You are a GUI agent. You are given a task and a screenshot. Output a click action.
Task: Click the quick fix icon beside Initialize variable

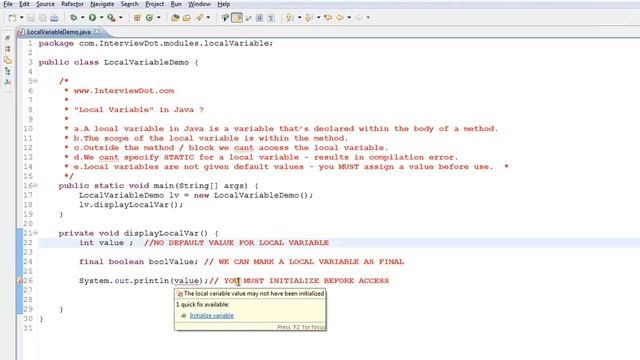[184, 316]
